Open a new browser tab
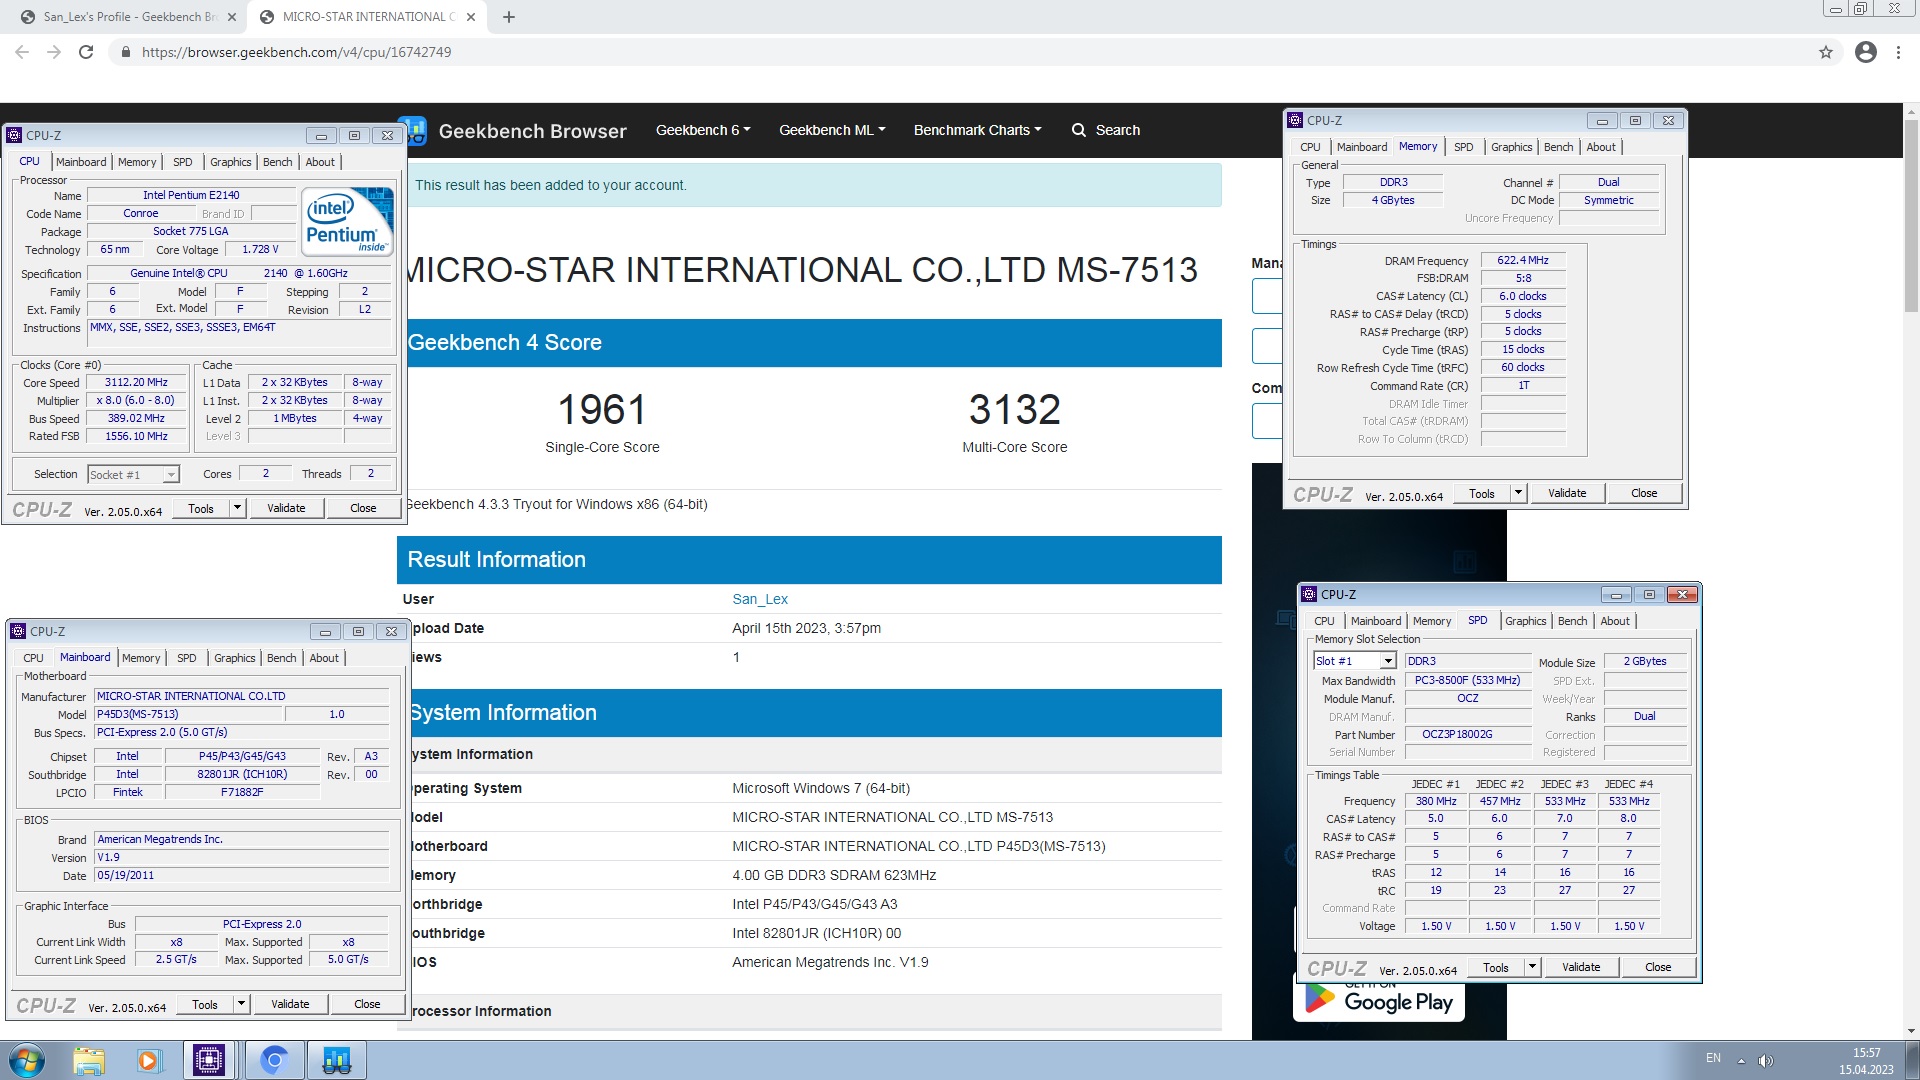This screenshot has height=1080, width=1920. pos(509,17)
